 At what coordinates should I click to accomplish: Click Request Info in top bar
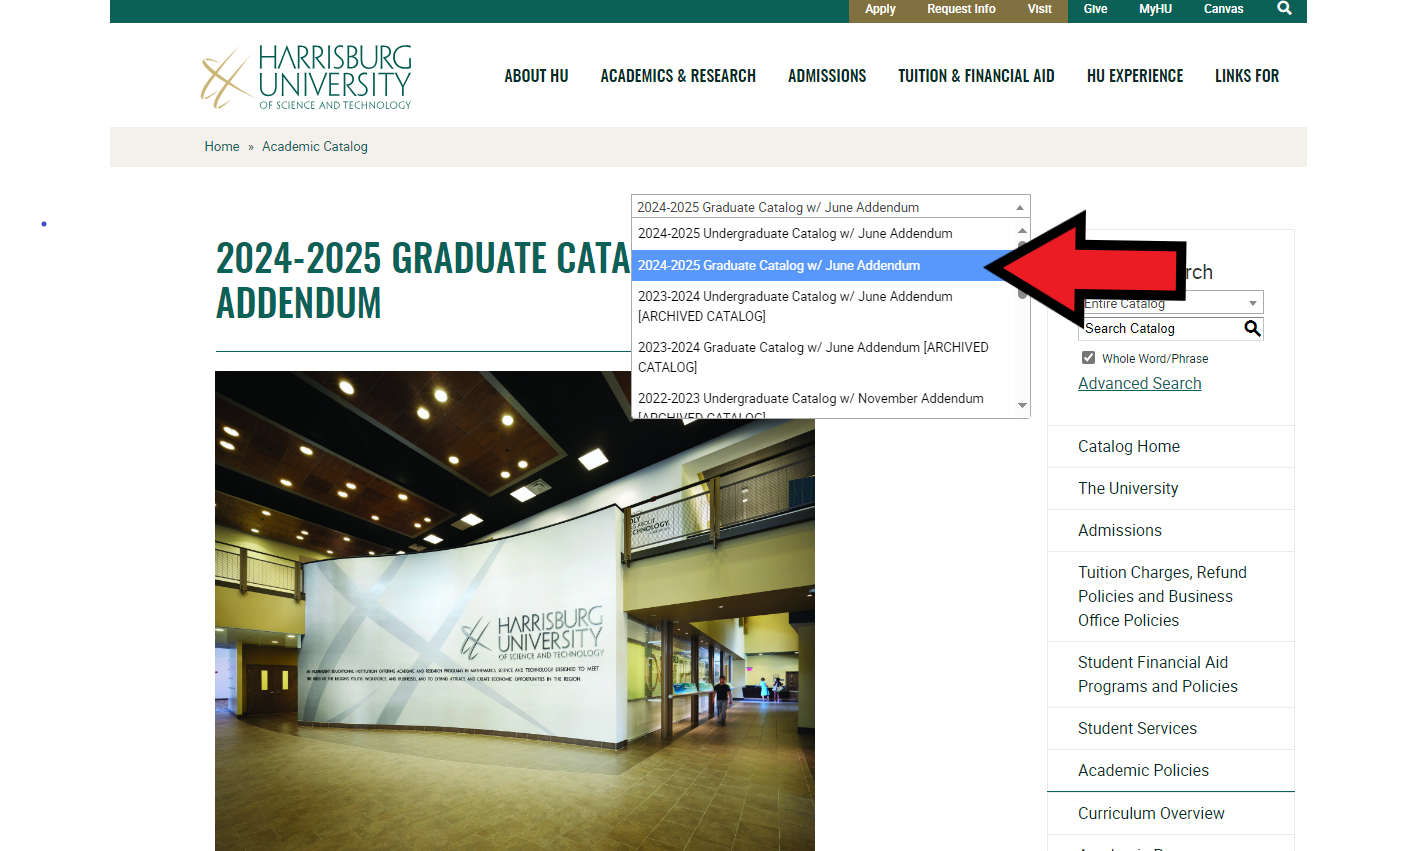coord(961,9)
